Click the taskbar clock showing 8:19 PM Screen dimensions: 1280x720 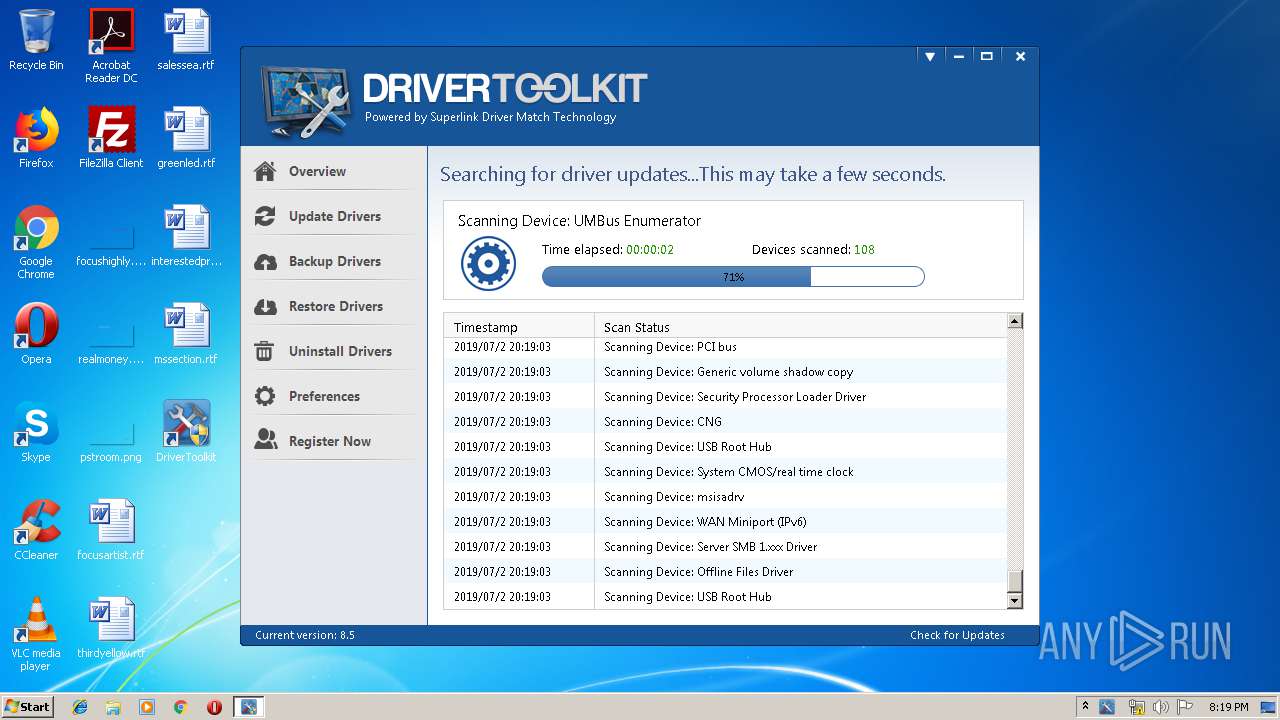1228,707
